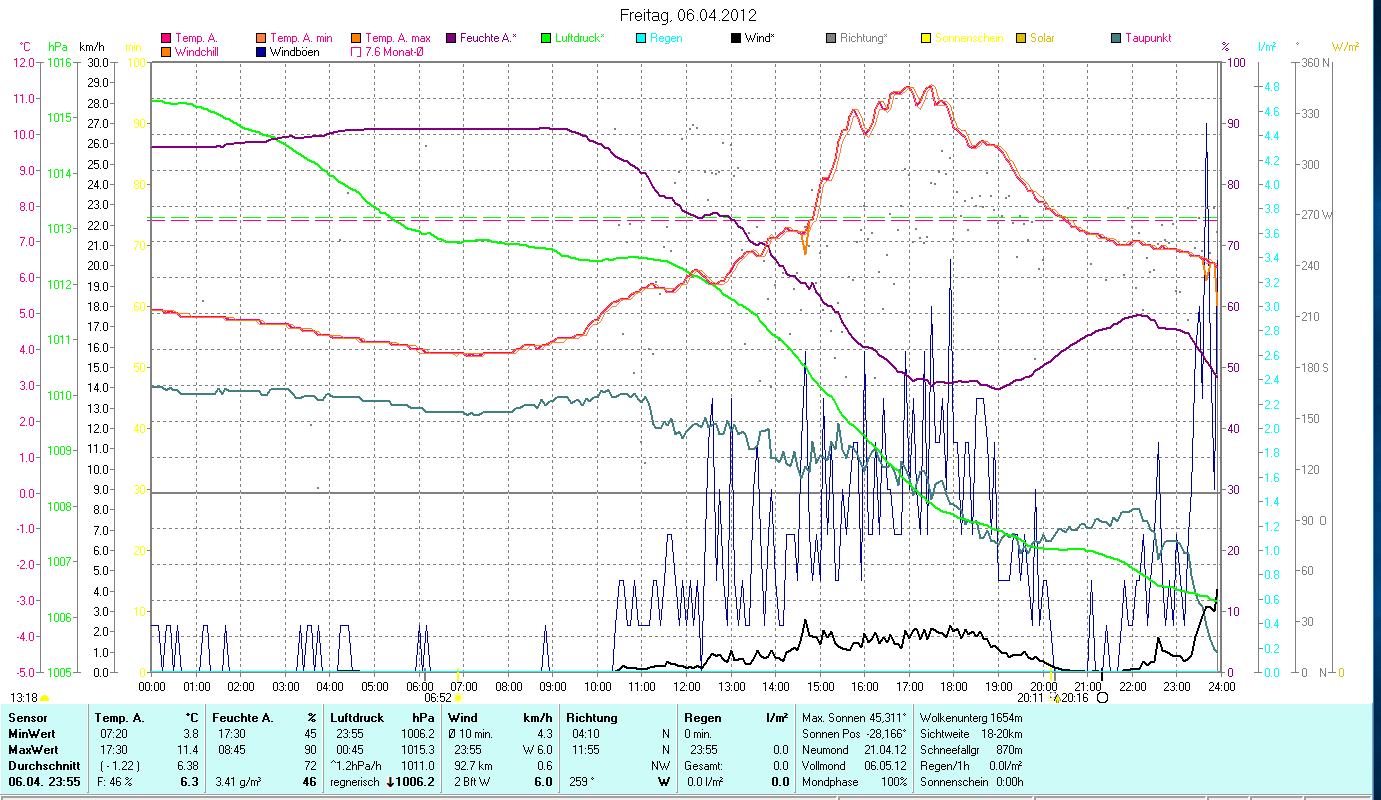Click the yellow min axis unit label
1381x800 pixels.
coord(133,46)
